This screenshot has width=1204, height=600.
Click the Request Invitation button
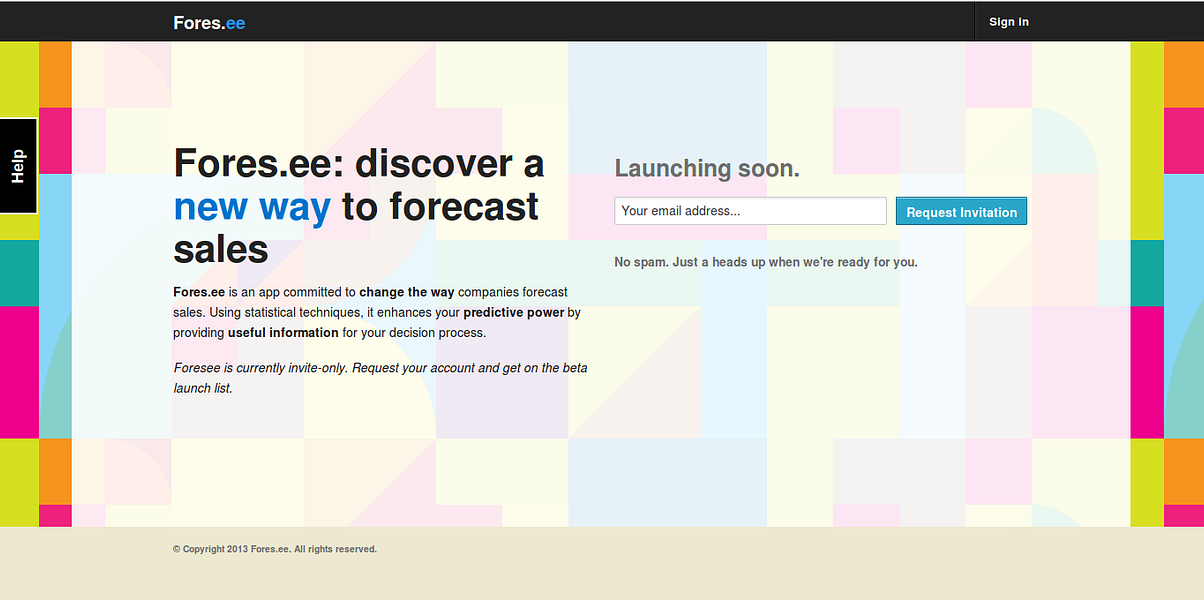pos(961,211)
